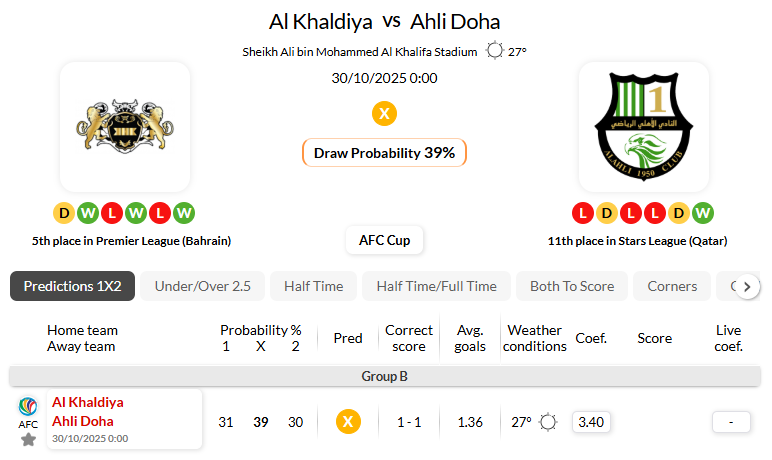Select the Both To Score tab

(572, 286)
